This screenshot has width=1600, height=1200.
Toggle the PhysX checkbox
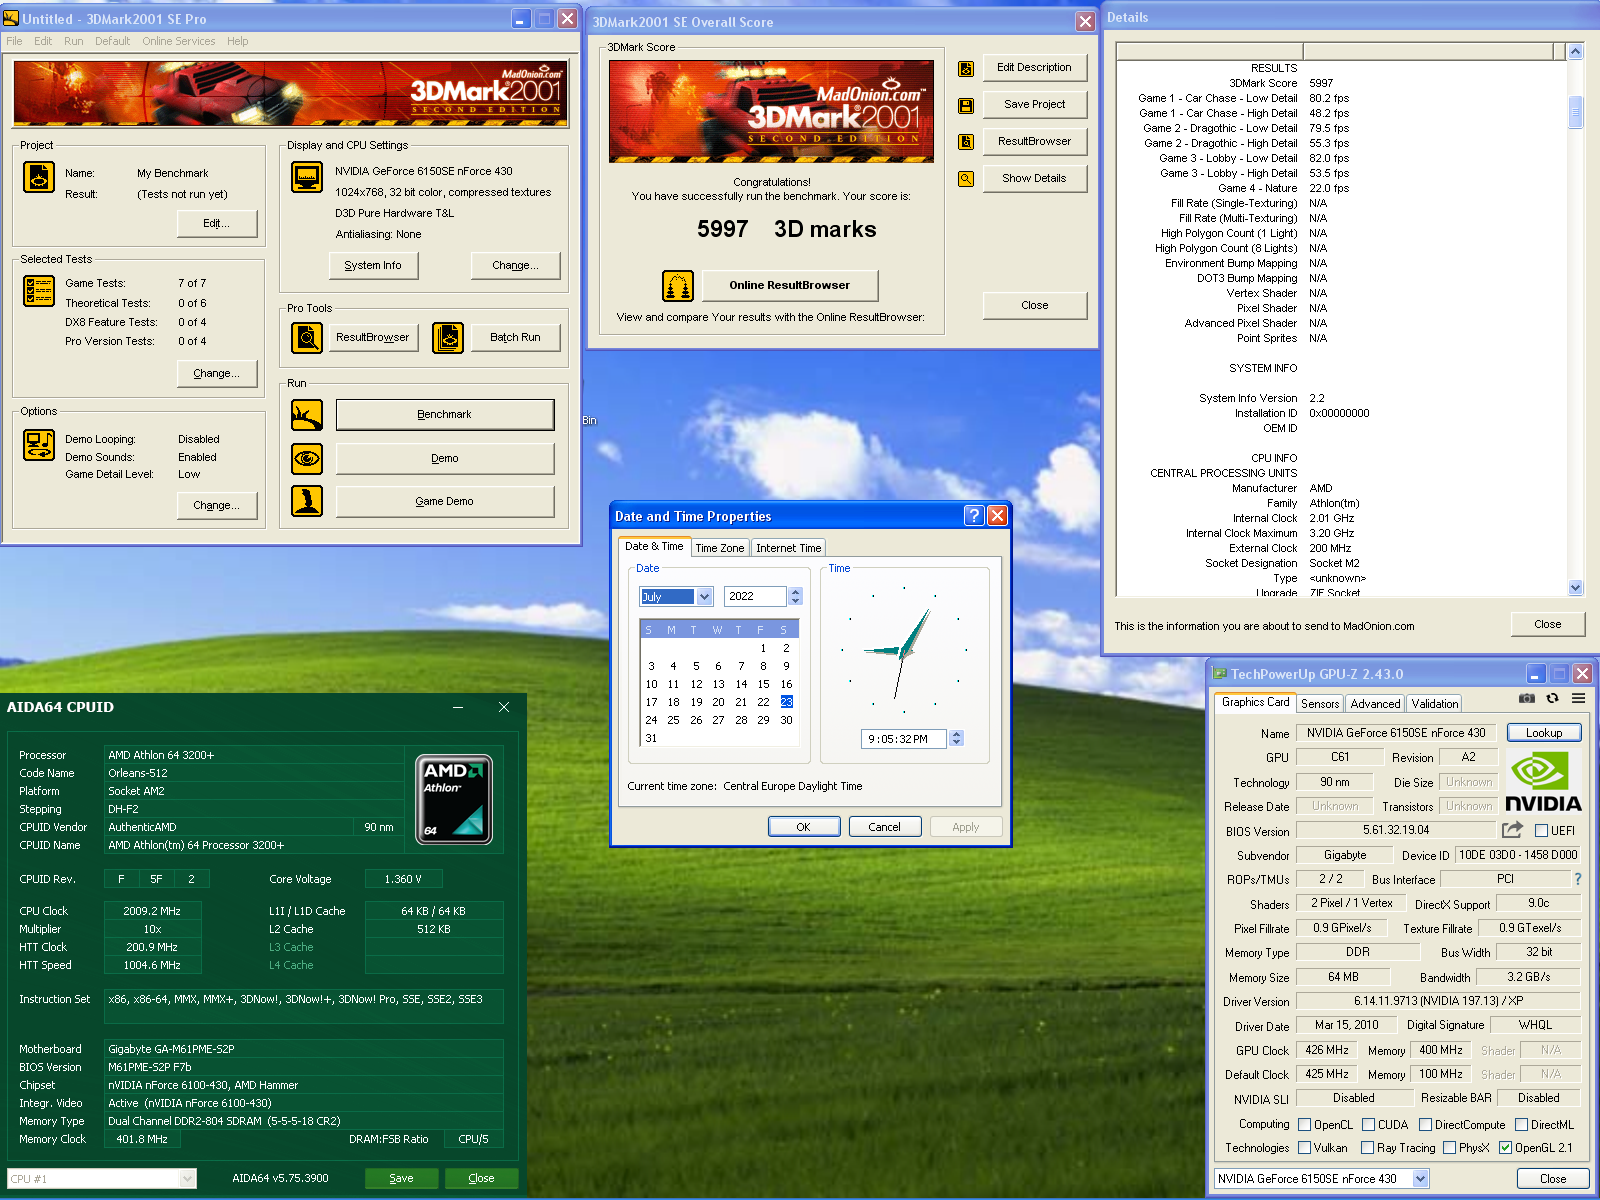(1450, 1148)
